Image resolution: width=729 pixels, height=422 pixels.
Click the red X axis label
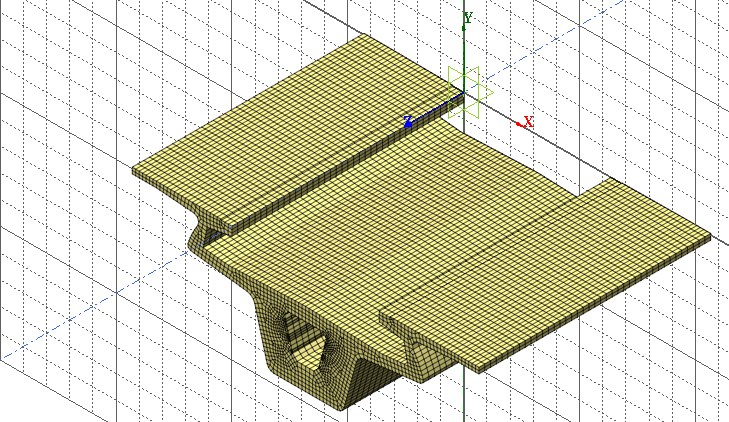pos(529,122)
